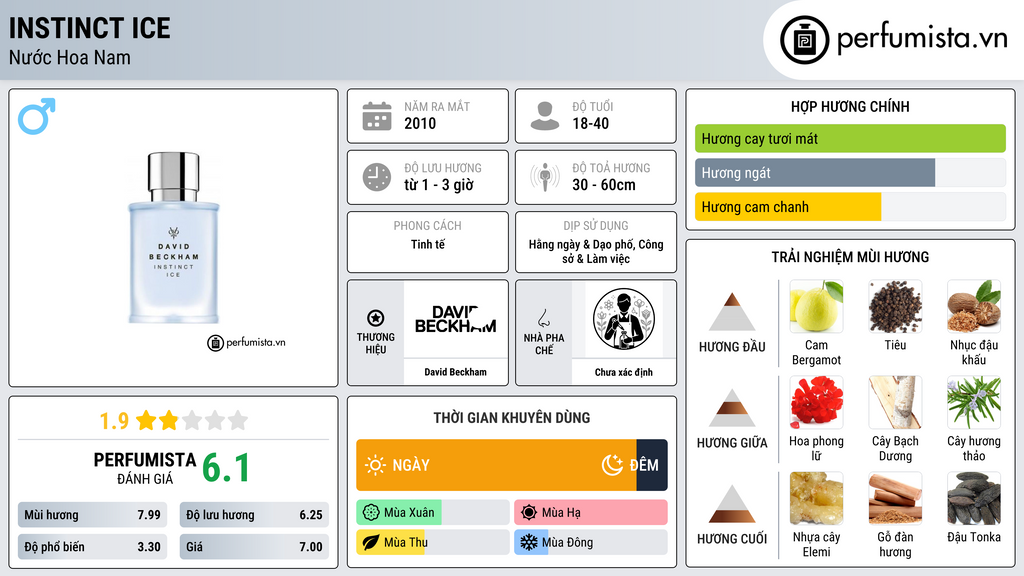This screenshot has height=576, width=1024.
Task: Click the Chưa xác định perfumer label
Action: tap(624, 372)
